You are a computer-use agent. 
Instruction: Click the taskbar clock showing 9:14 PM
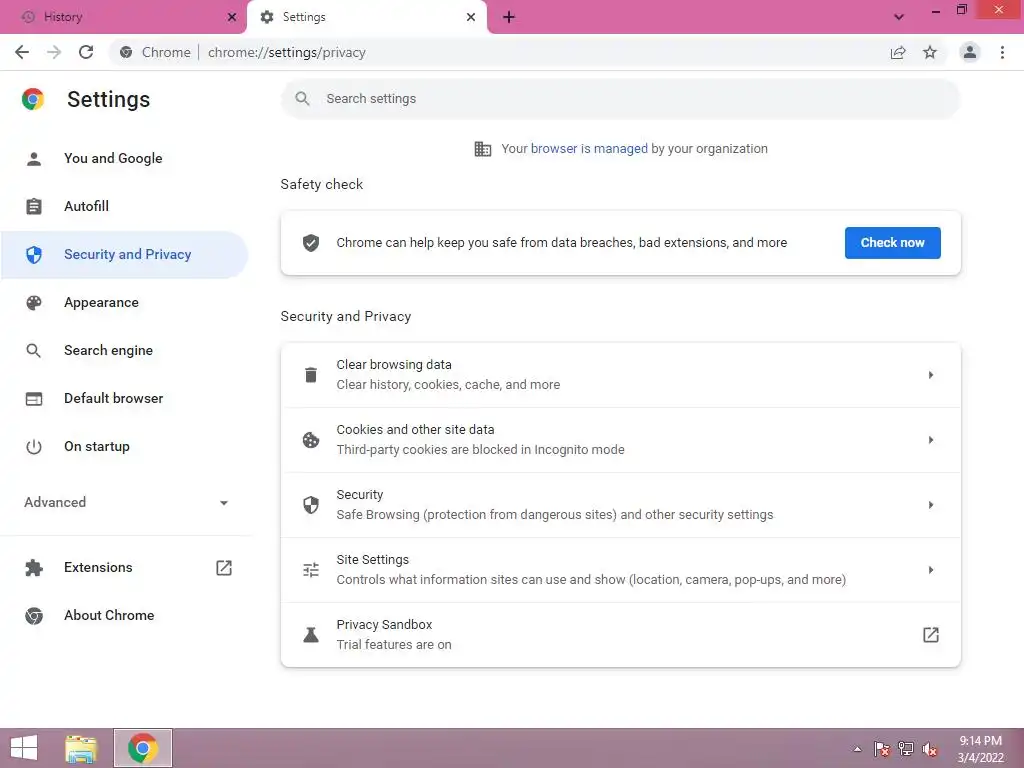[x=980, y=749]
